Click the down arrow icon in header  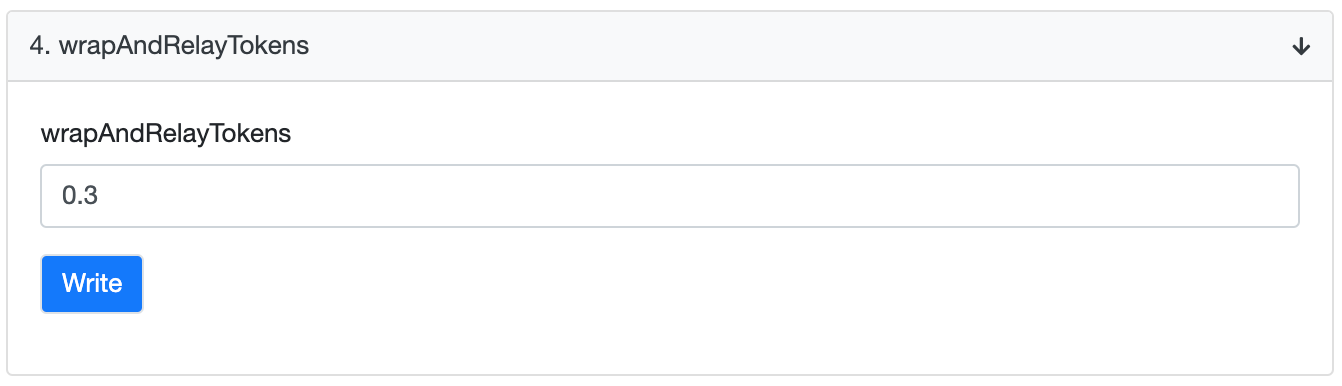[1301, 47]
